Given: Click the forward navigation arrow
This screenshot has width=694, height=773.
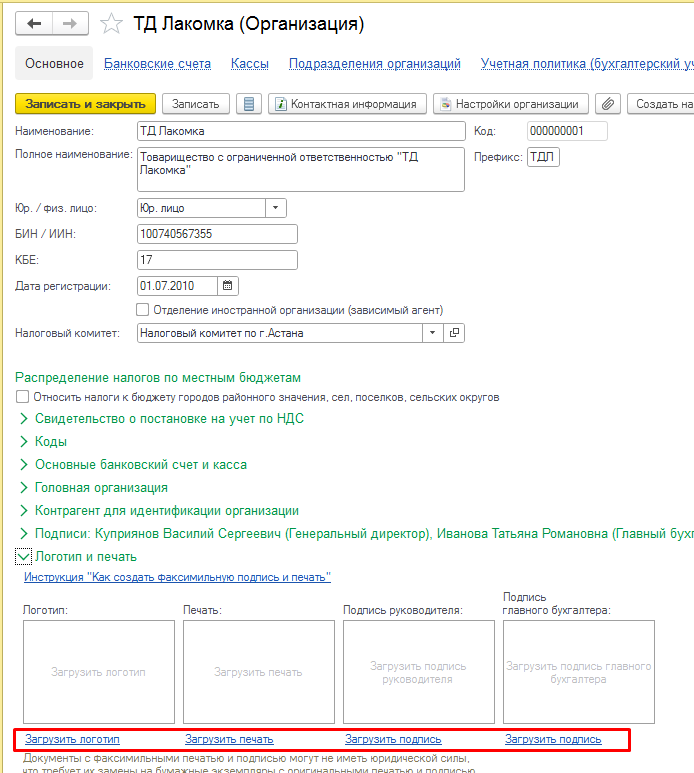Looking at the screenshot, I should point(69,23).
